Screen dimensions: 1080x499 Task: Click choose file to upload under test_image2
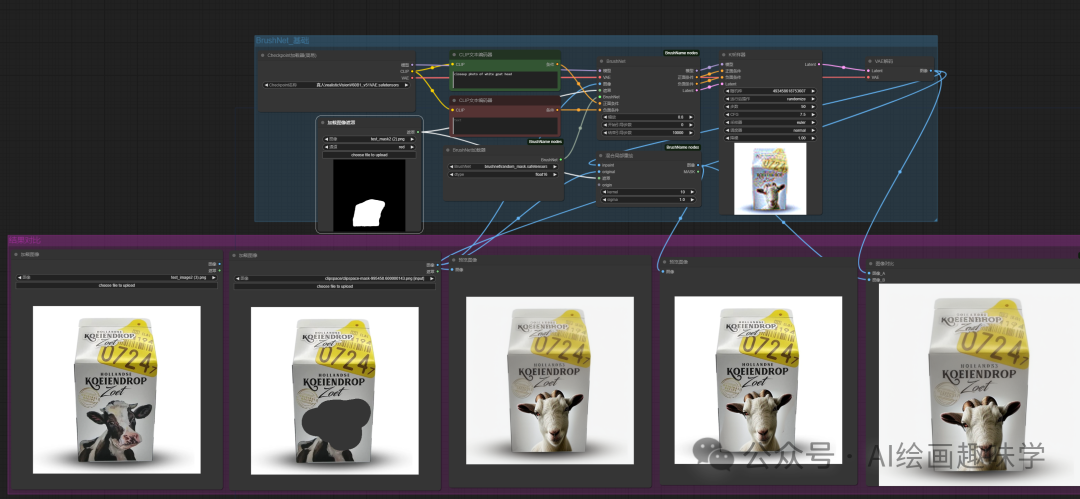tap(116, 285)
